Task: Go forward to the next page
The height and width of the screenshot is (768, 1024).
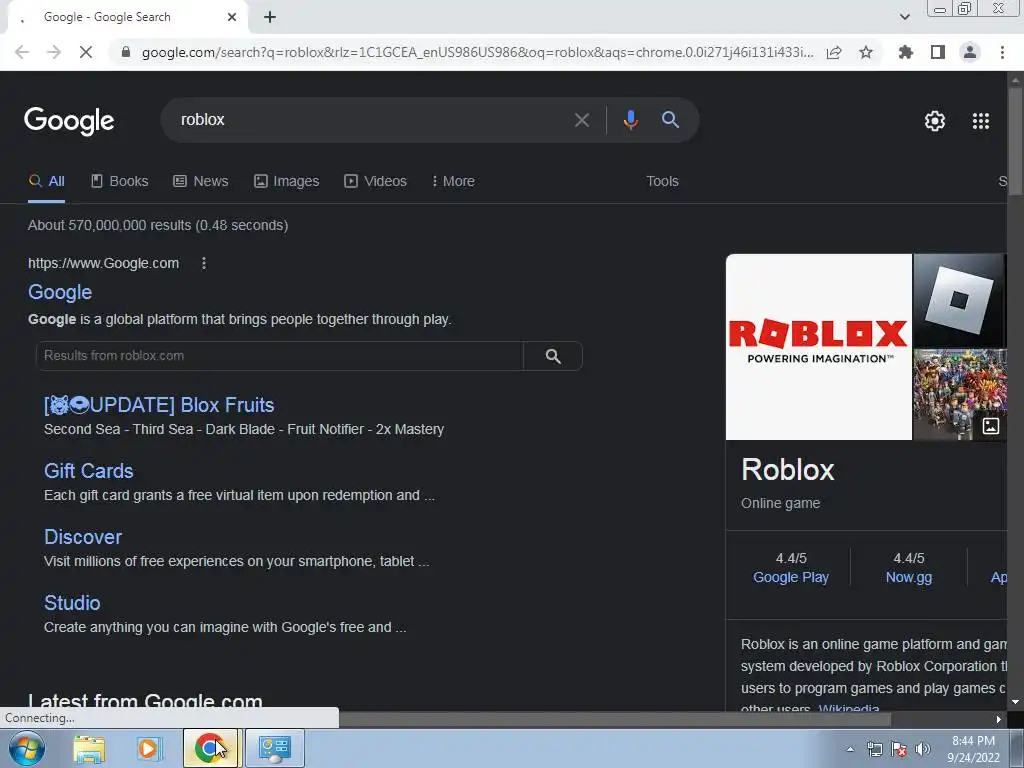Action: coord(54,52)
